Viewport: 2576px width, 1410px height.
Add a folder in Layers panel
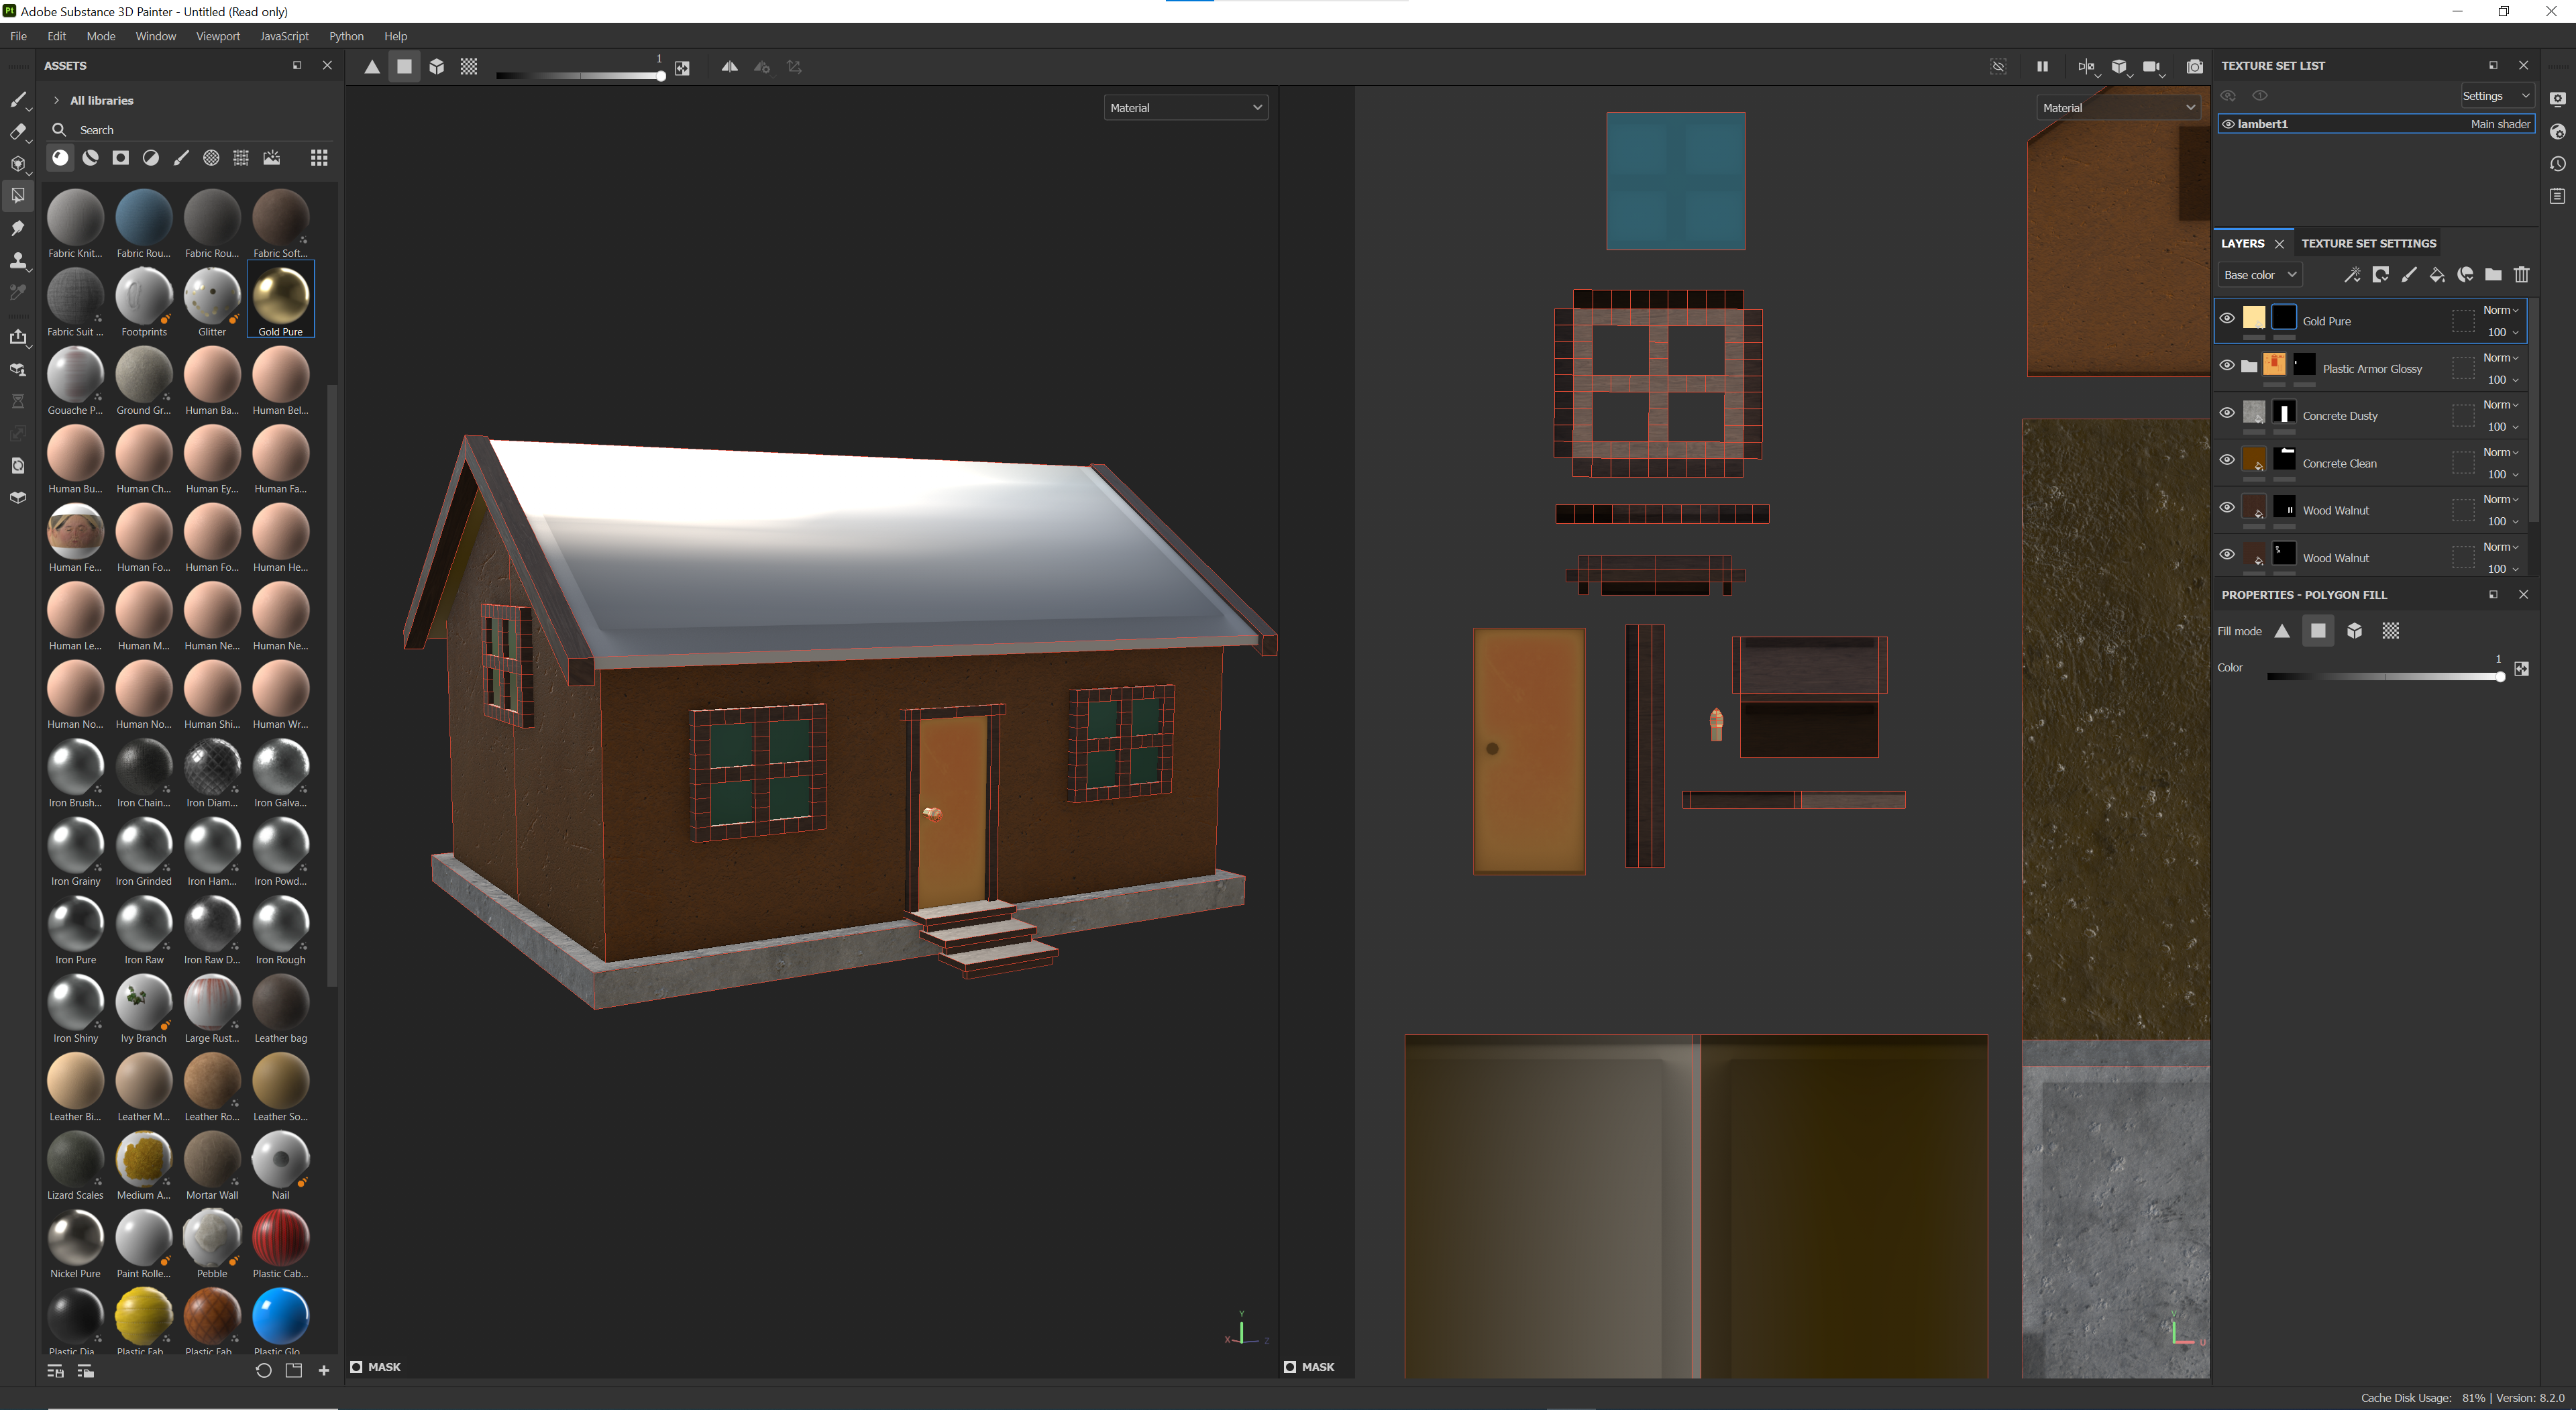pos(2493,275)
